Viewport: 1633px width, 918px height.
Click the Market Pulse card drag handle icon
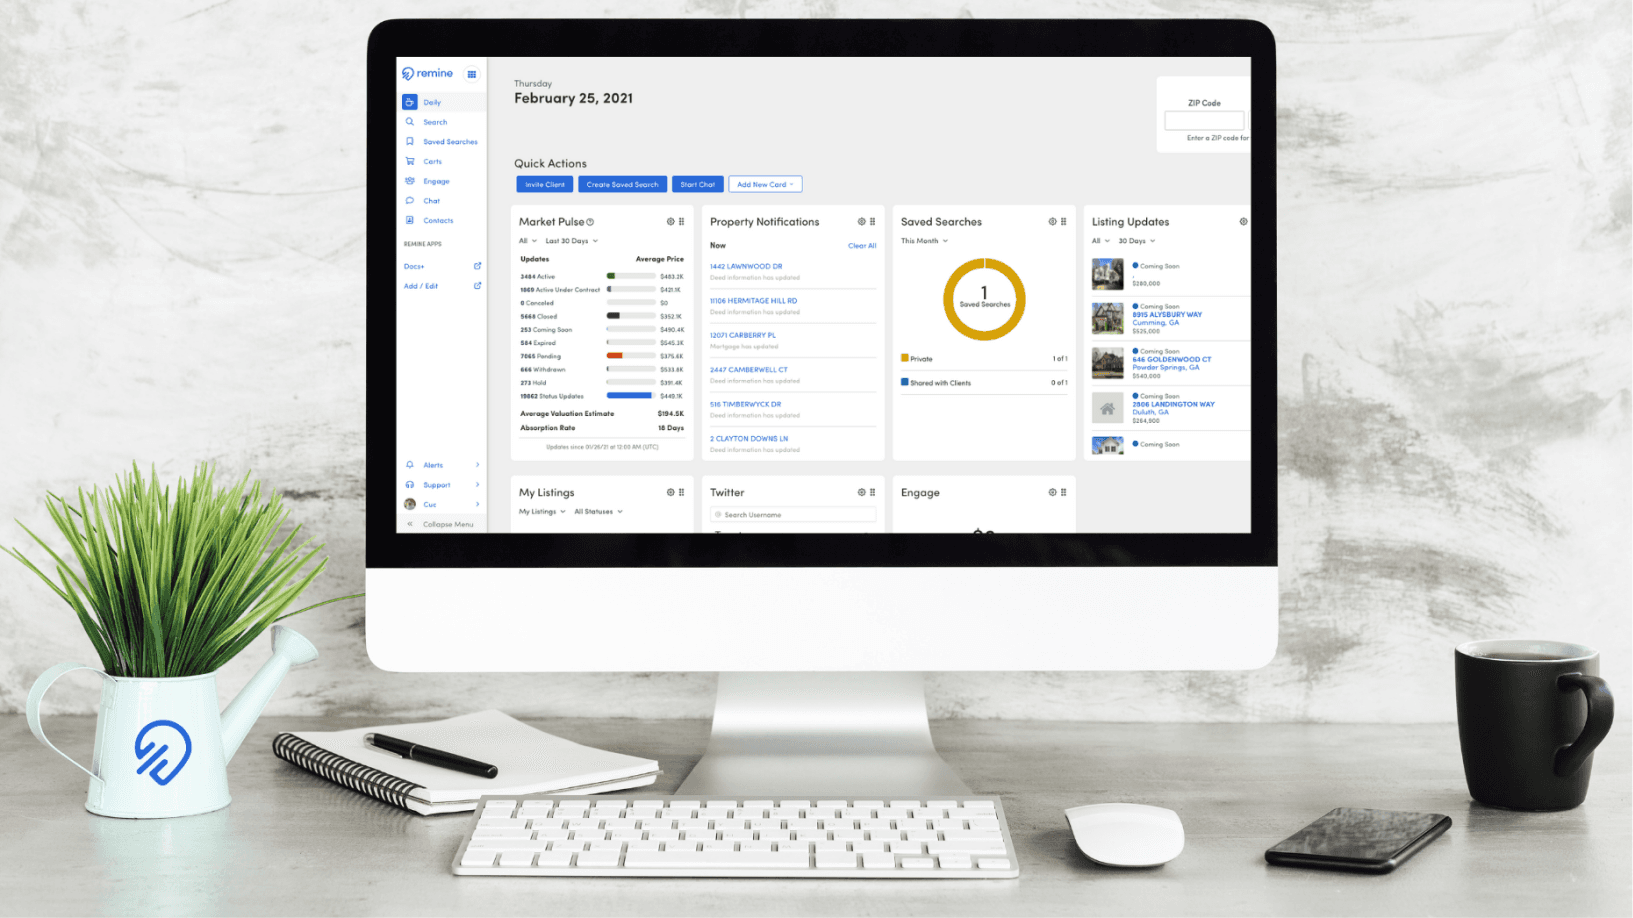coord(682,222)
